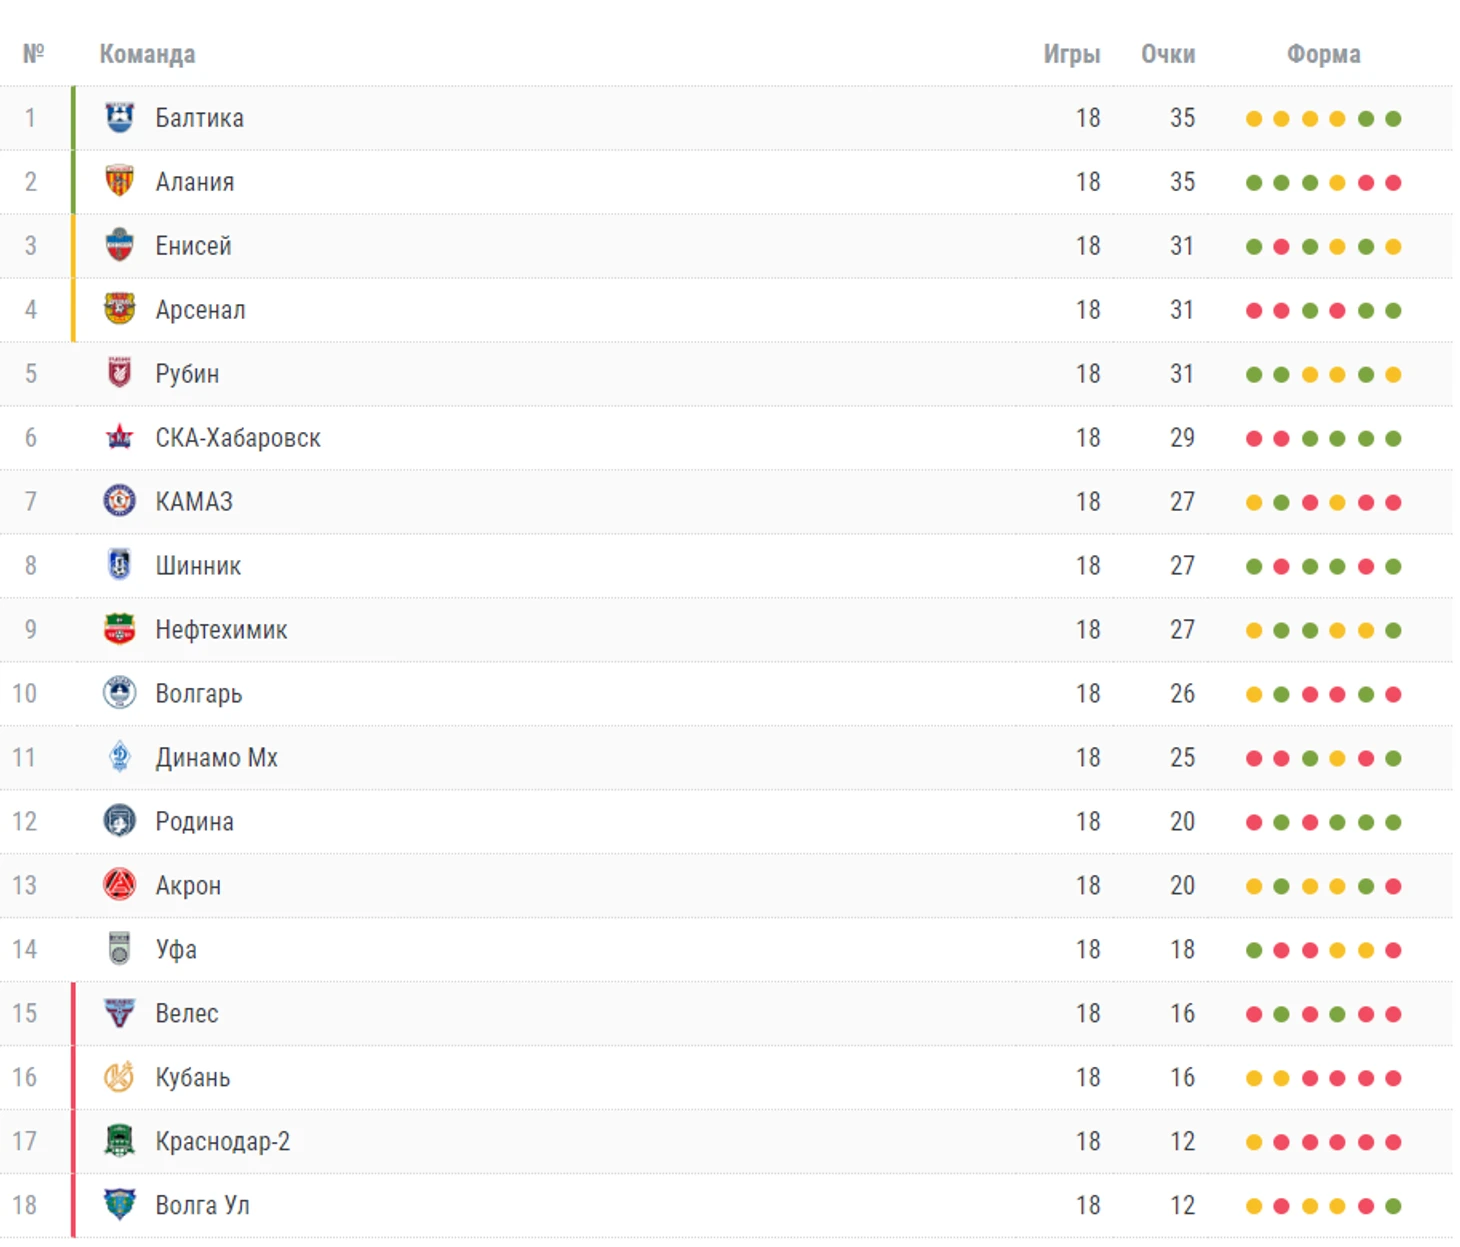Click the Очки column header
The height and width of the screenshot is (1247, 1460).
click(x=1168, y=54)
